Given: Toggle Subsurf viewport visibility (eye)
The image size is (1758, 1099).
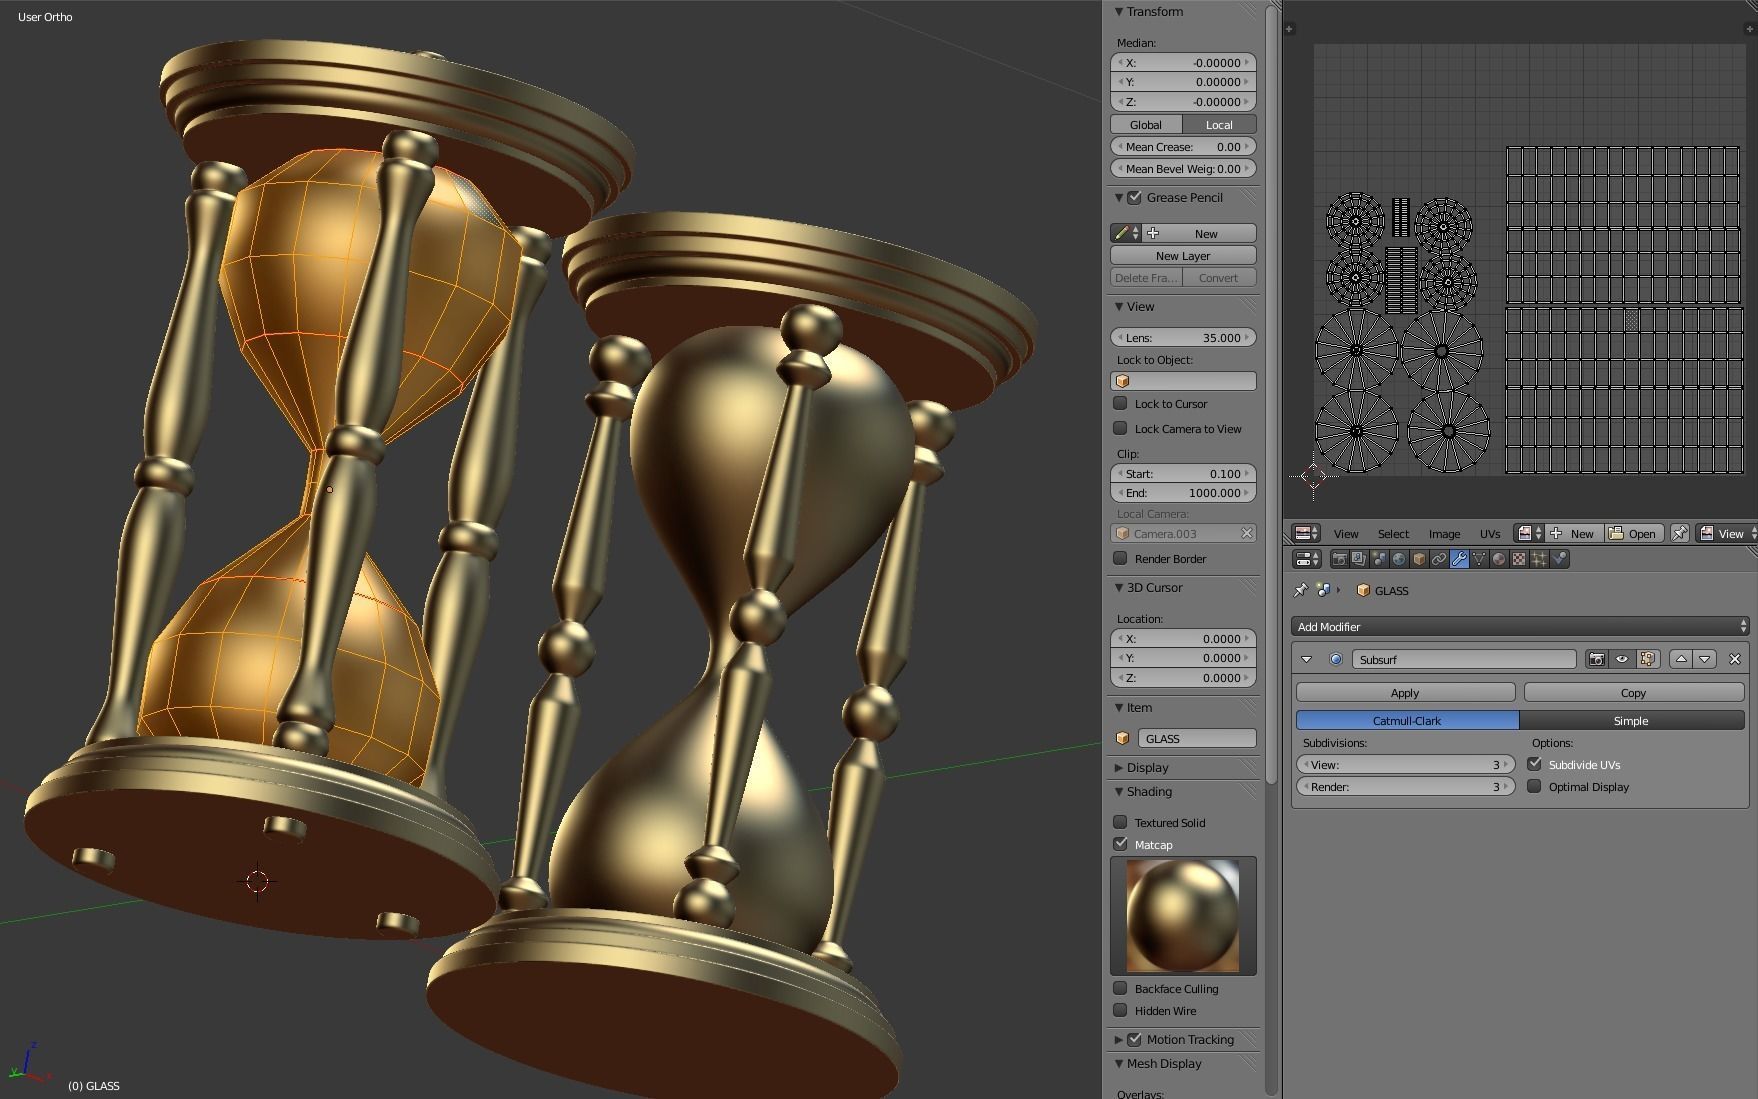Looking at the screenshot, I should pos(1622,659).
